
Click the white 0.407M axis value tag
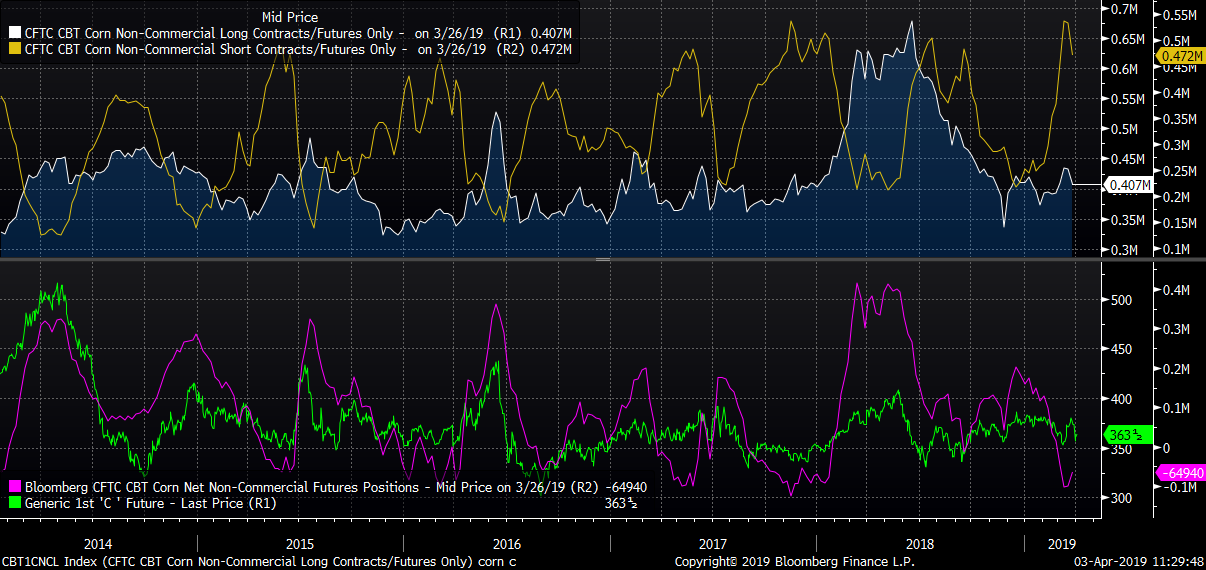click(1126, 185)
